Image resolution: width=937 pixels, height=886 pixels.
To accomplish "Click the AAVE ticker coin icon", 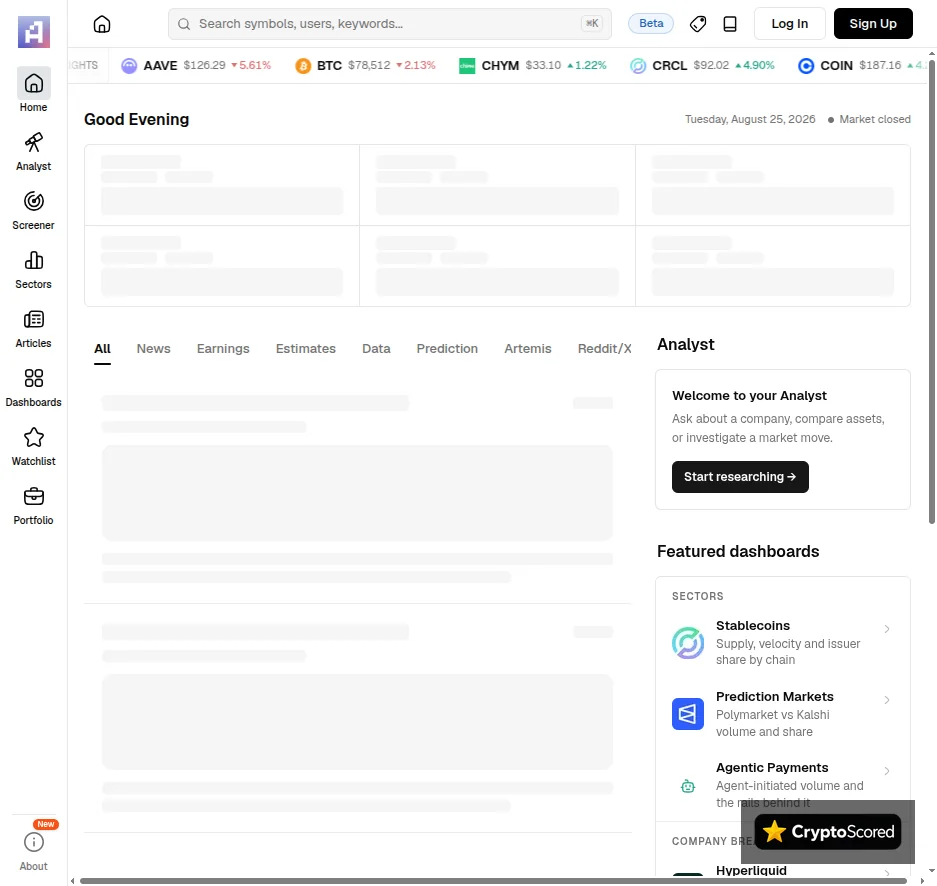I will 129,66.
